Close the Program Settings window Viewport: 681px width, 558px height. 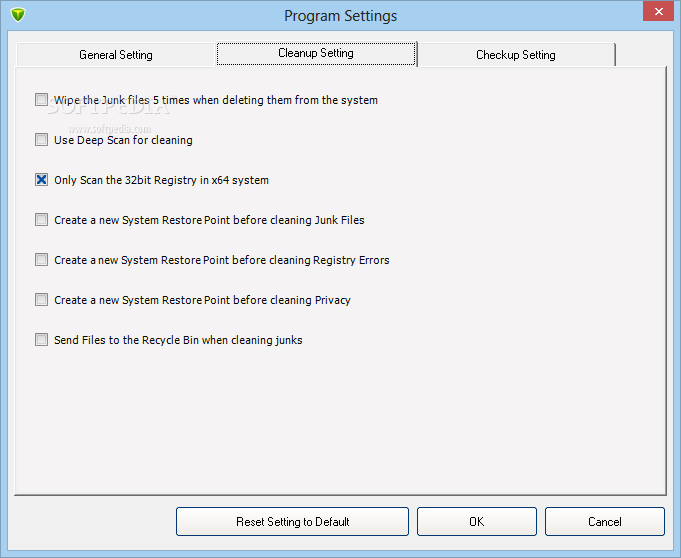click(658, 11)
